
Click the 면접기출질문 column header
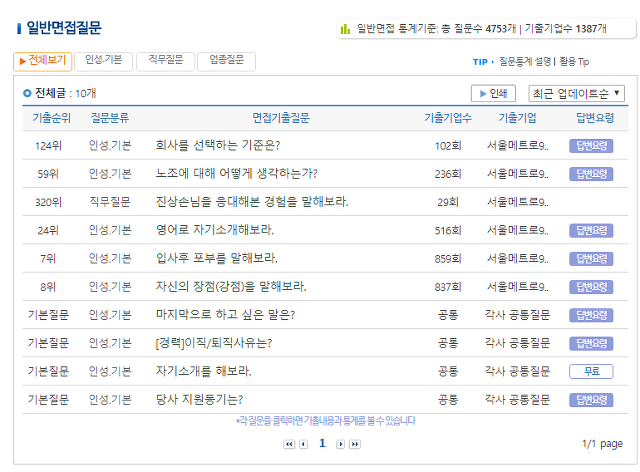point(281,118)
